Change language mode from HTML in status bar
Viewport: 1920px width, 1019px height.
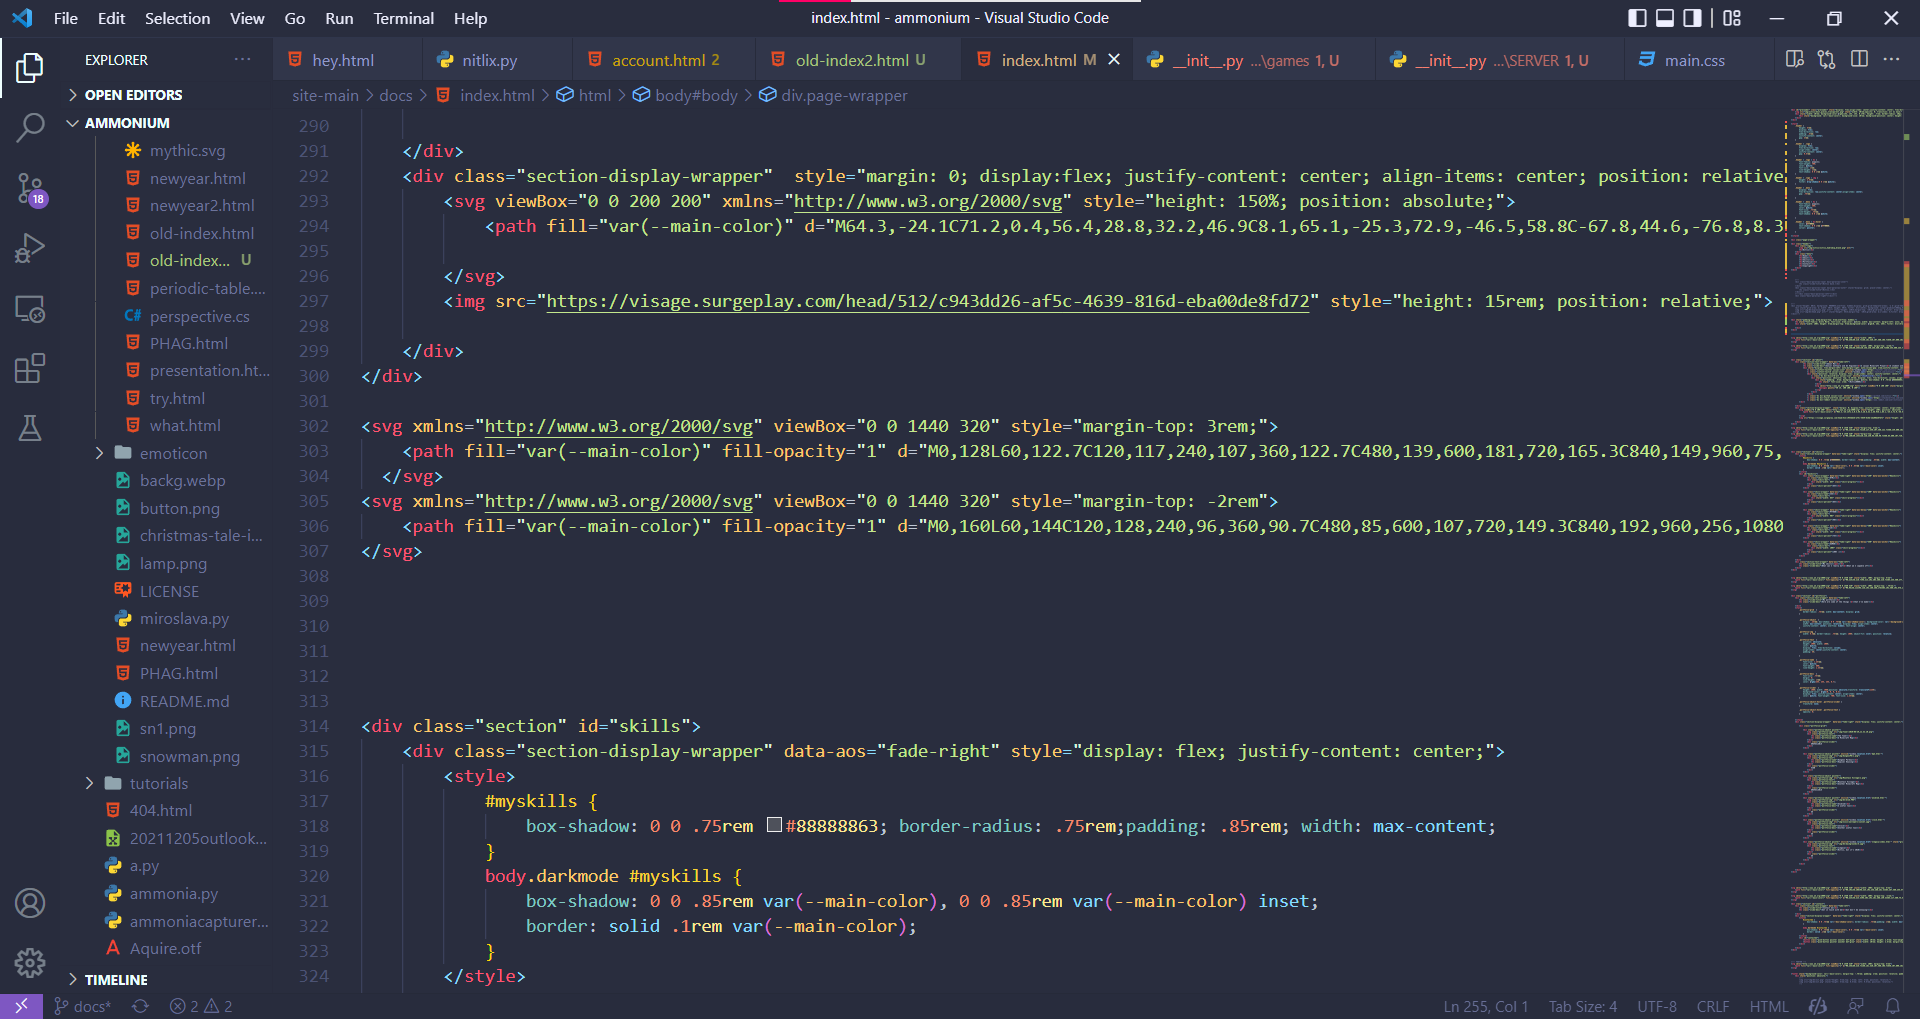point(1768,1006)
